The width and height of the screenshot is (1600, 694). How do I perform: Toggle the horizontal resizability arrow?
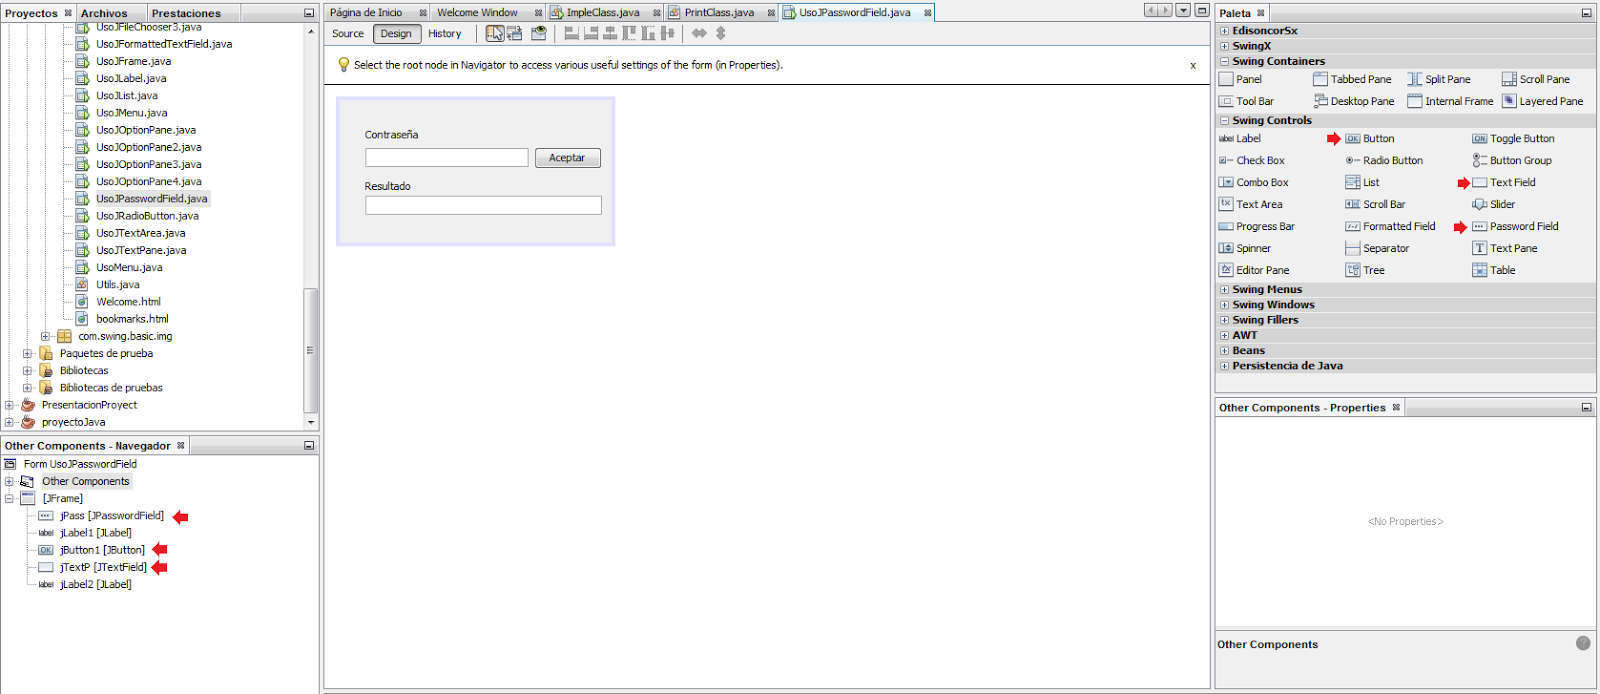[x=699, y=33]
